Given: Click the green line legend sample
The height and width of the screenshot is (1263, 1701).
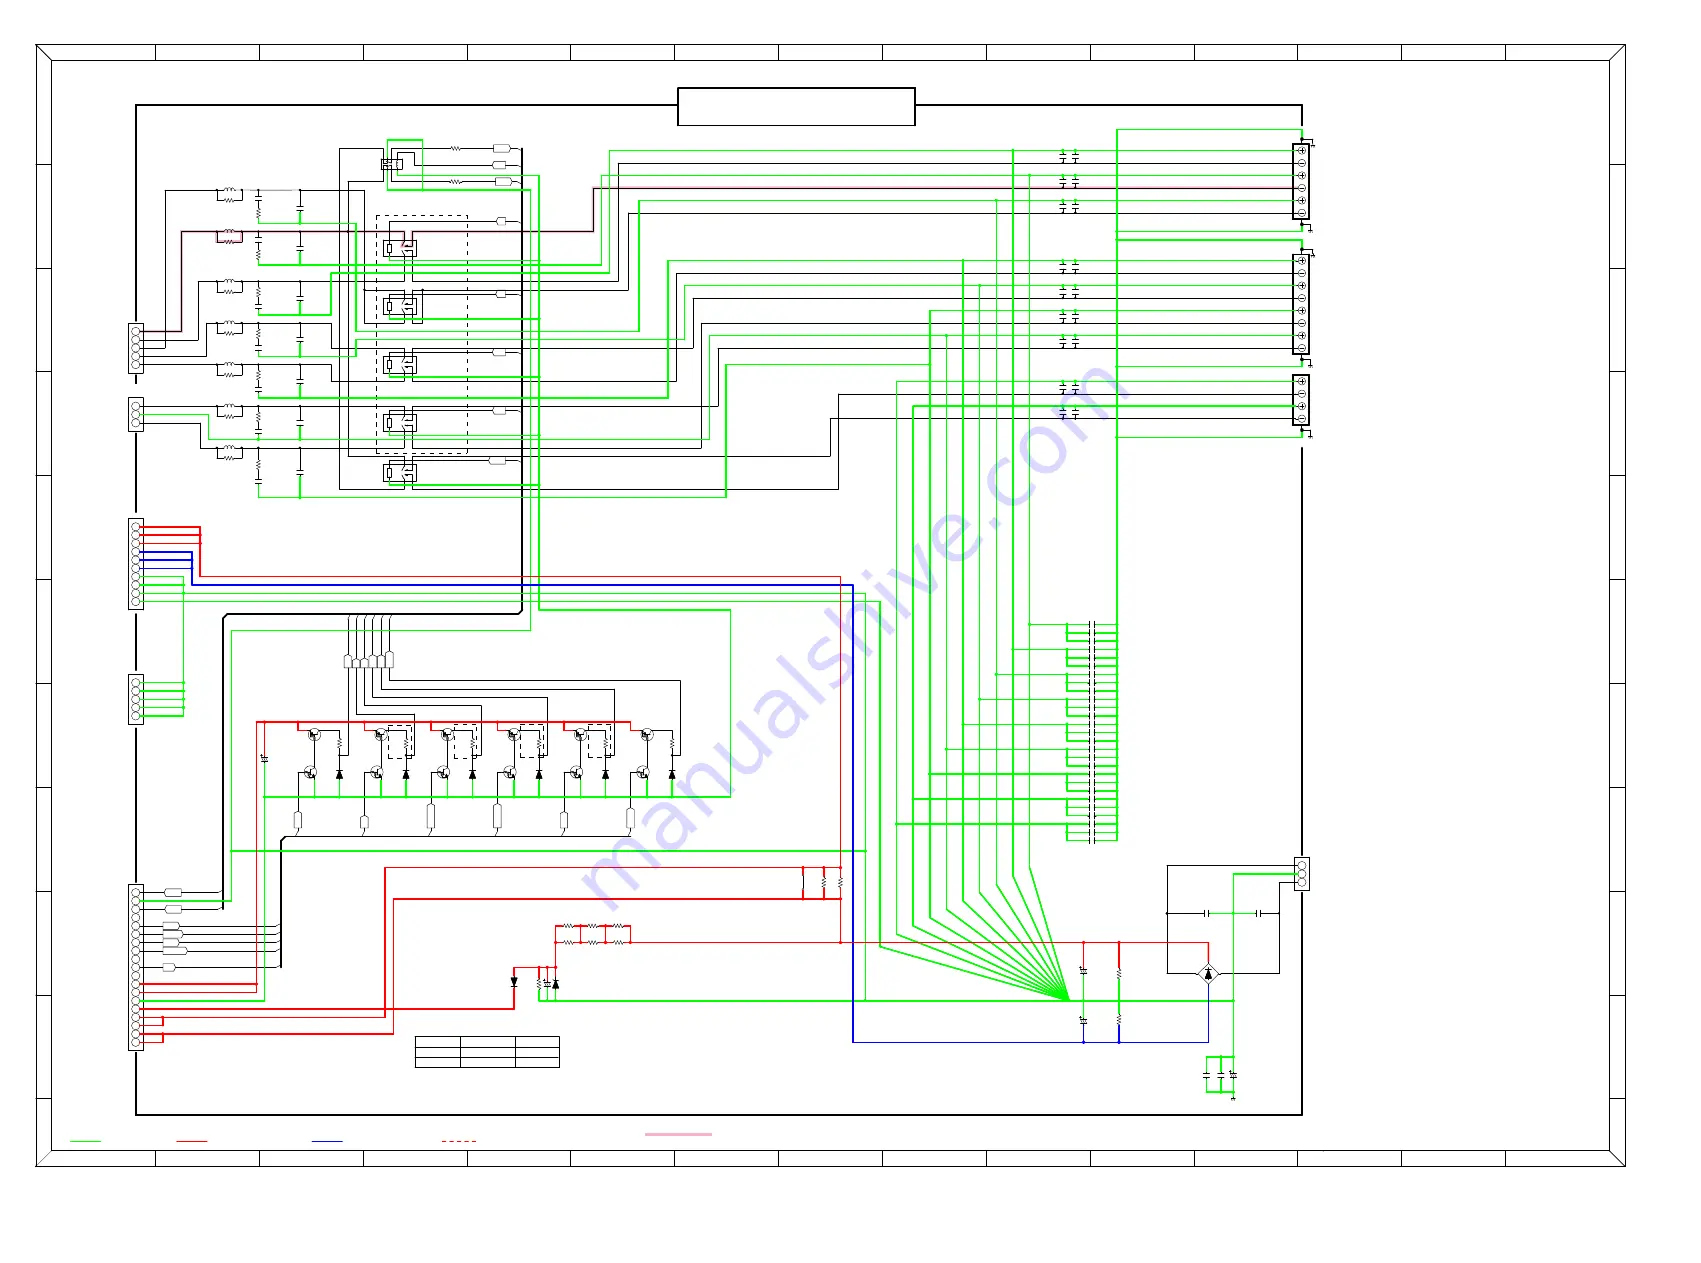Looking at the screenshot, I should [x=86, y=1141].
